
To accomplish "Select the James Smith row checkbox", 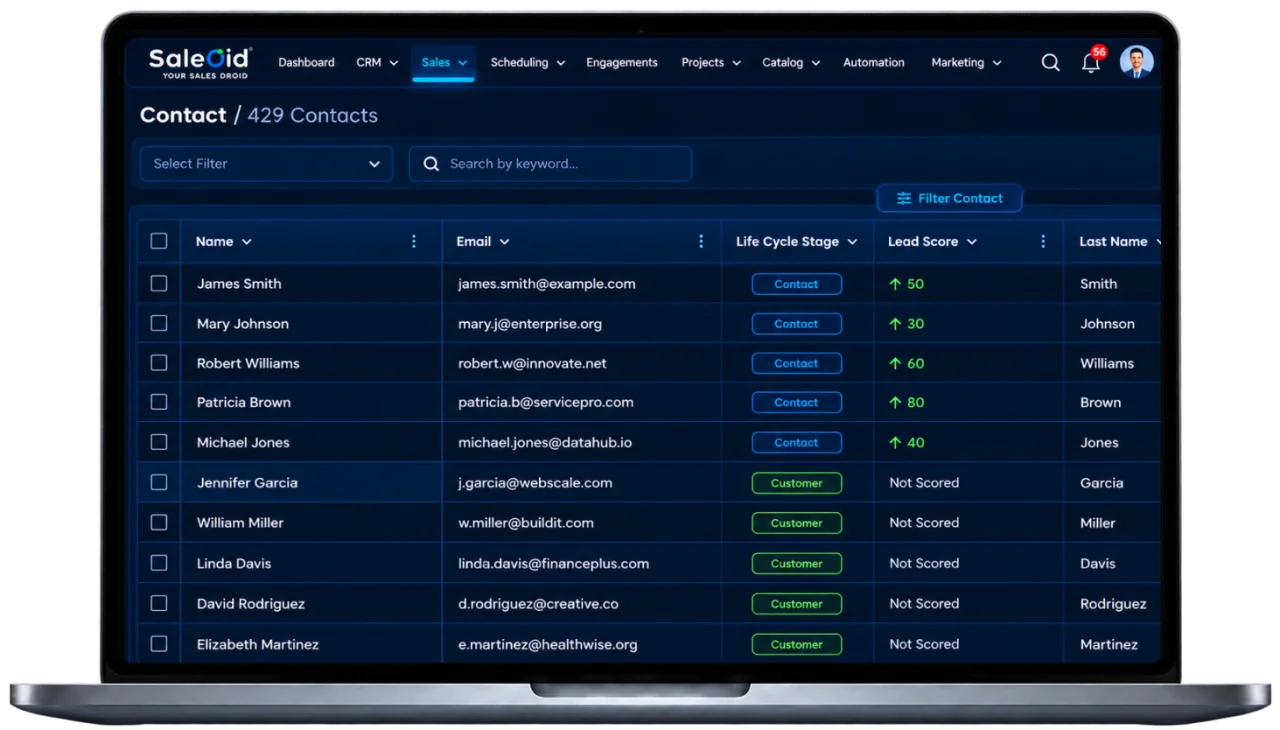I will click(159, 283).
